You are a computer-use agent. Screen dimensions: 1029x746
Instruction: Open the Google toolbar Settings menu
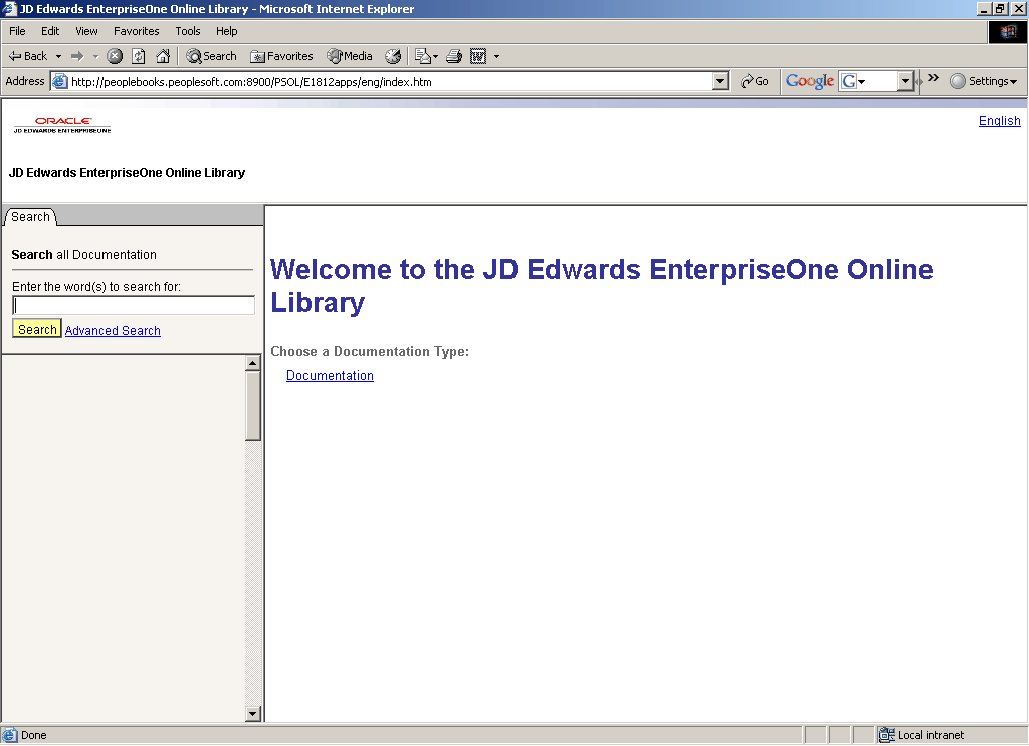(x=984, y=81)
